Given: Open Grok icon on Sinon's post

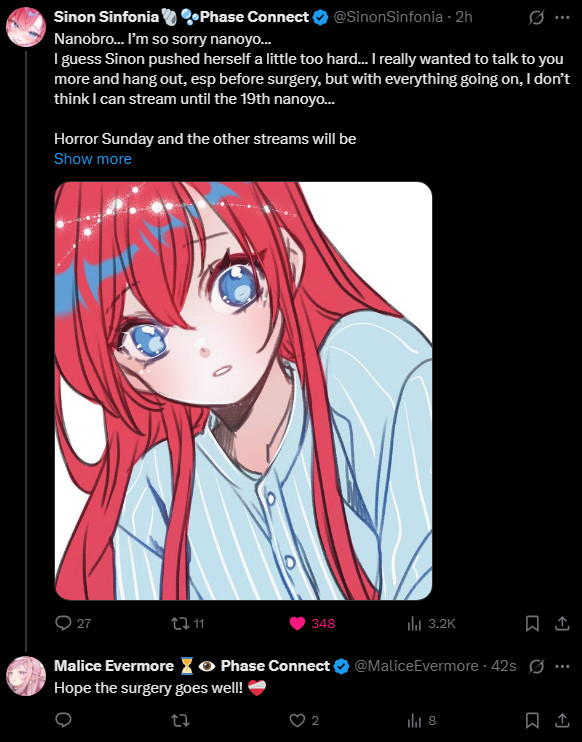Looking at the screenshot, I should click(536, 18).
